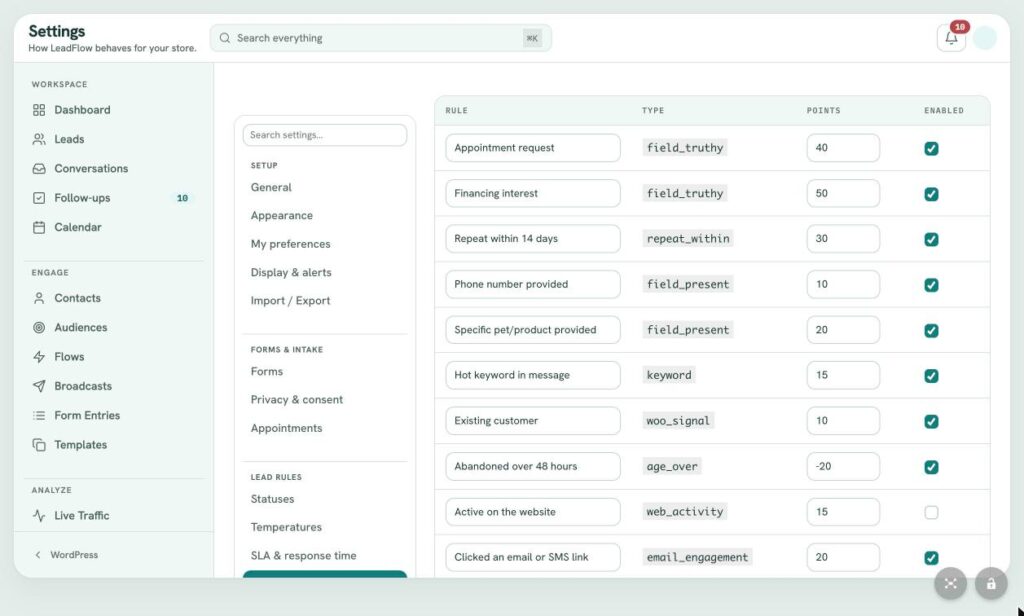1024x616 pixels.
Task: Disable the Appointment request rule
Action: pyautogui.click(x=931, y=148)
